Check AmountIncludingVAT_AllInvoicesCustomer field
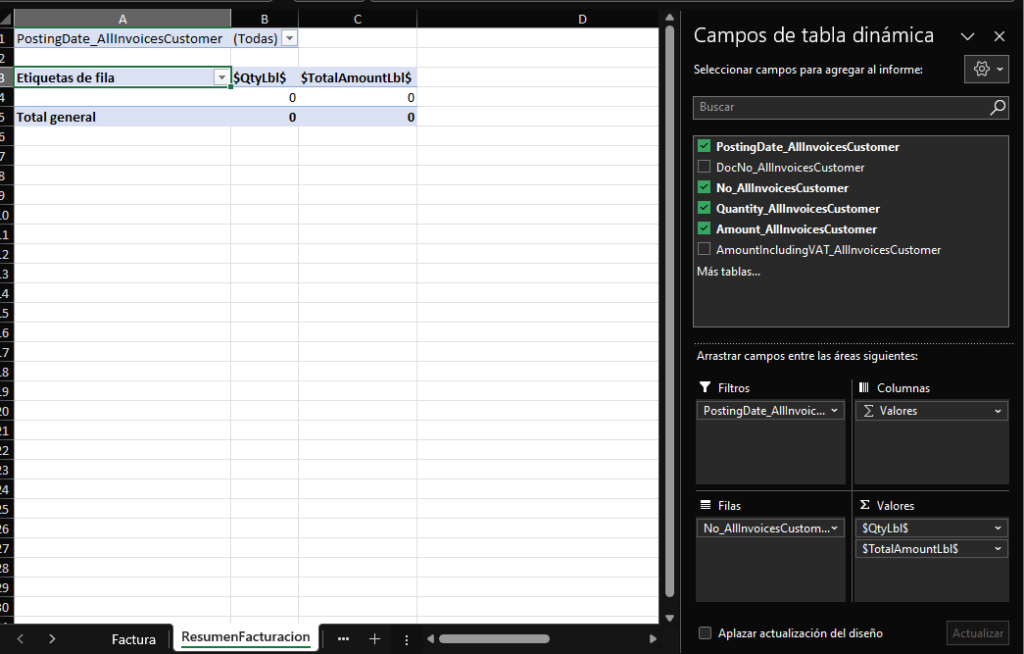The height and width of the screenshot is (654, 1024). point(703,250)
